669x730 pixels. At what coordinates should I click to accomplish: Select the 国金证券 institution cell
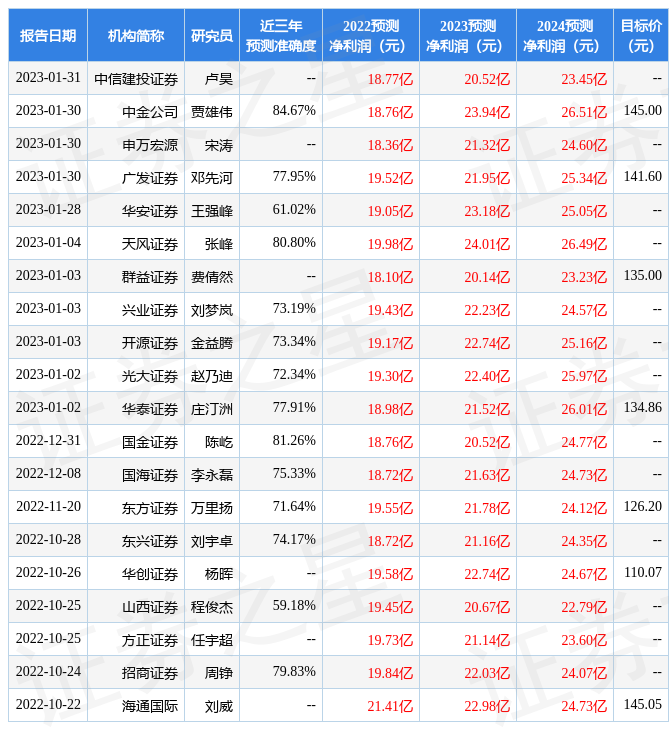click(x=136, y=442)
